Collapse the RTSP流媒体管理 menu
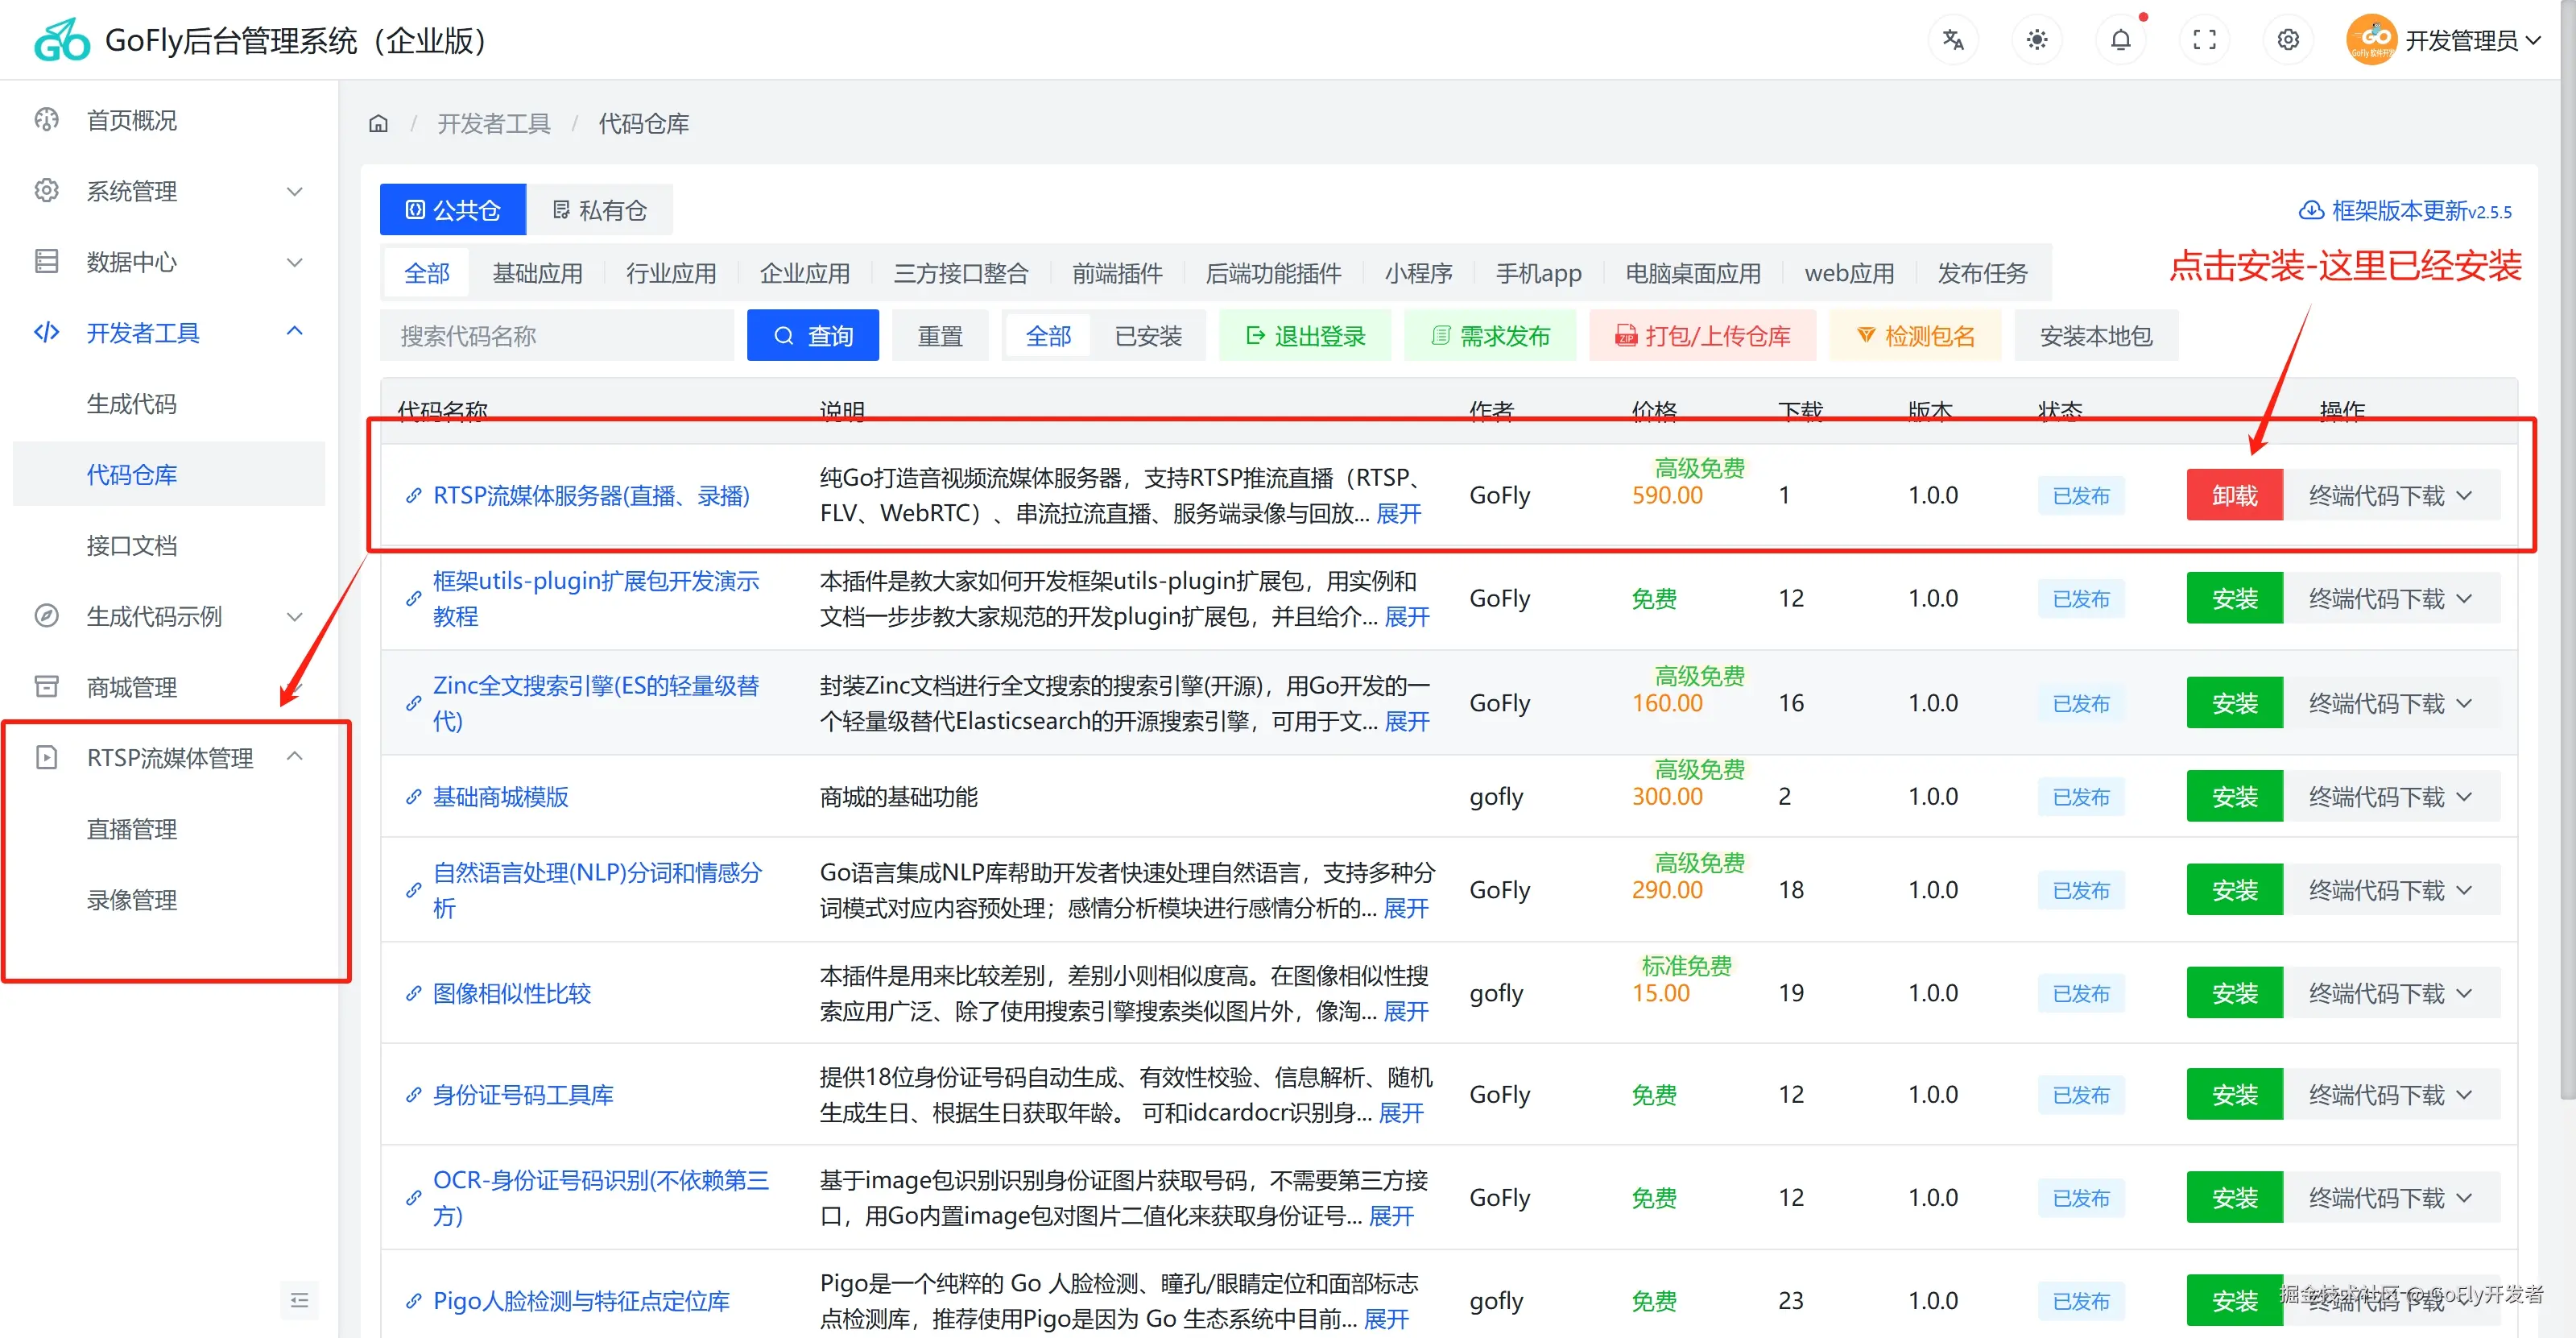2576x1338 pixels. pos(168,758)
